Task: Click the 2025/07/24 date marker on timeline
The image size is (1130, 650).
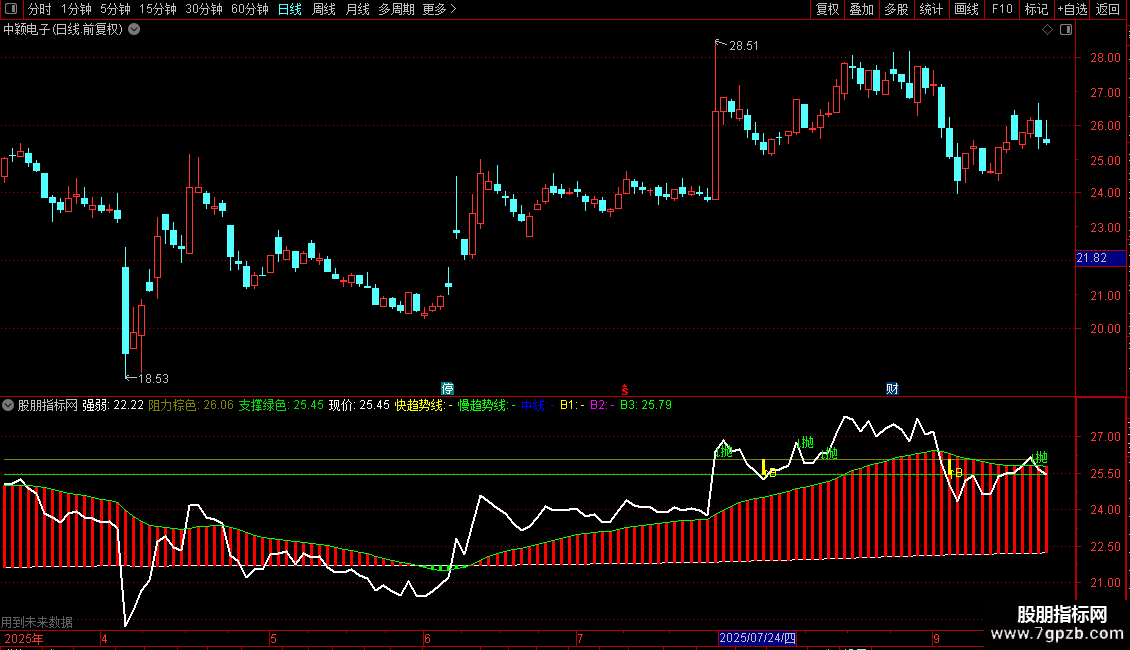Action: (x=757, y=638)
